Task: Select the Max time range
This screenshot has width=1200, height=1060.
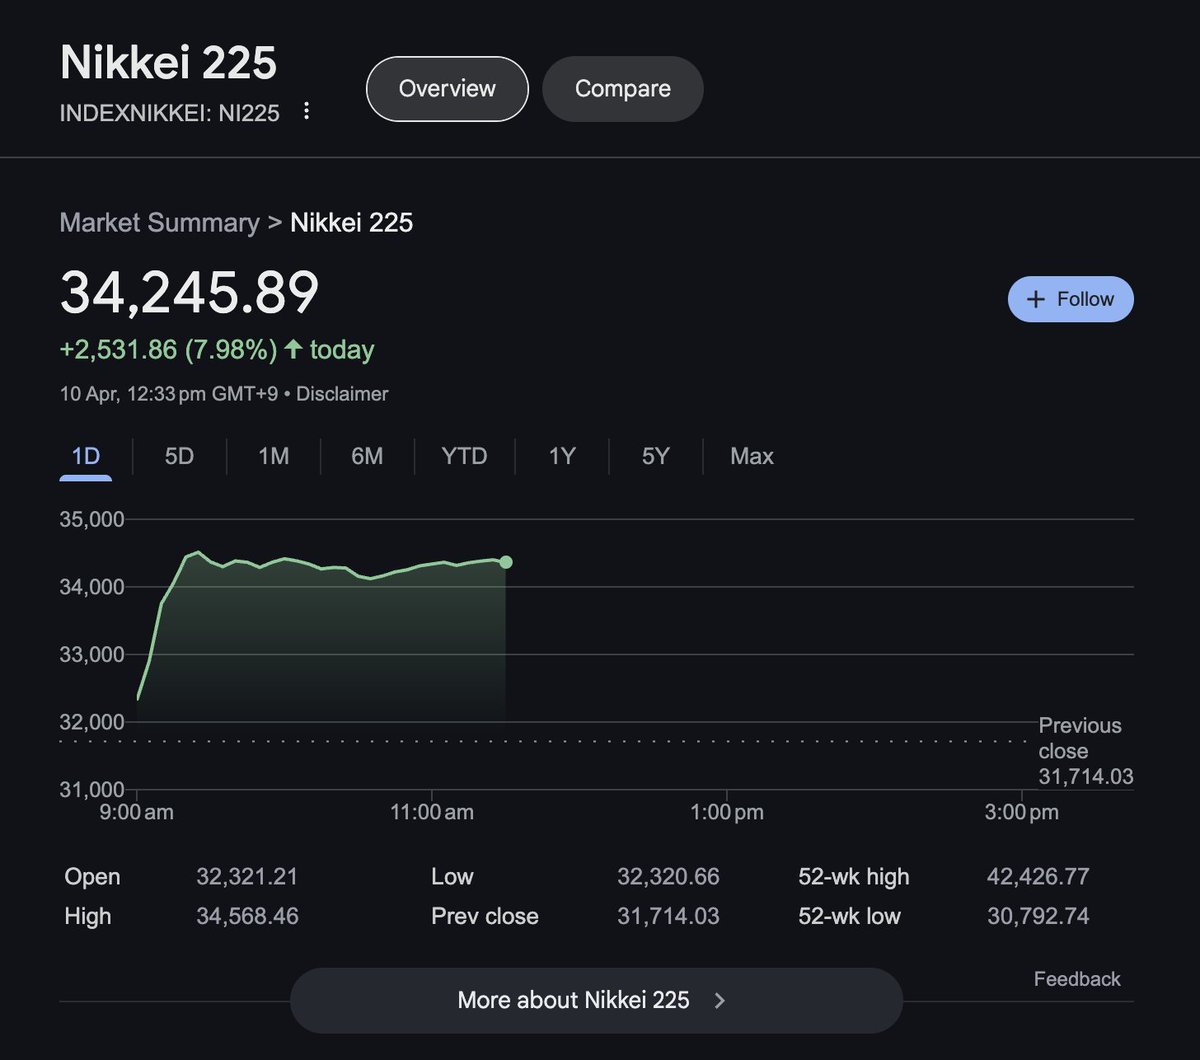Action: click(x=752, y=456)
